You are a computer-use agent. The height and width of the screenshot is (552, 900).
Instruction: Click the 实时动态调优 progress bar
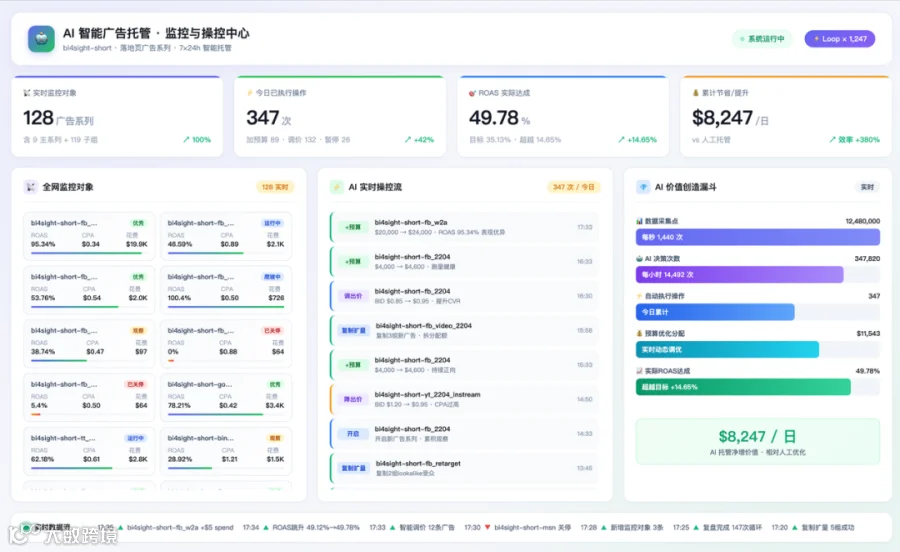coord(727,349)
